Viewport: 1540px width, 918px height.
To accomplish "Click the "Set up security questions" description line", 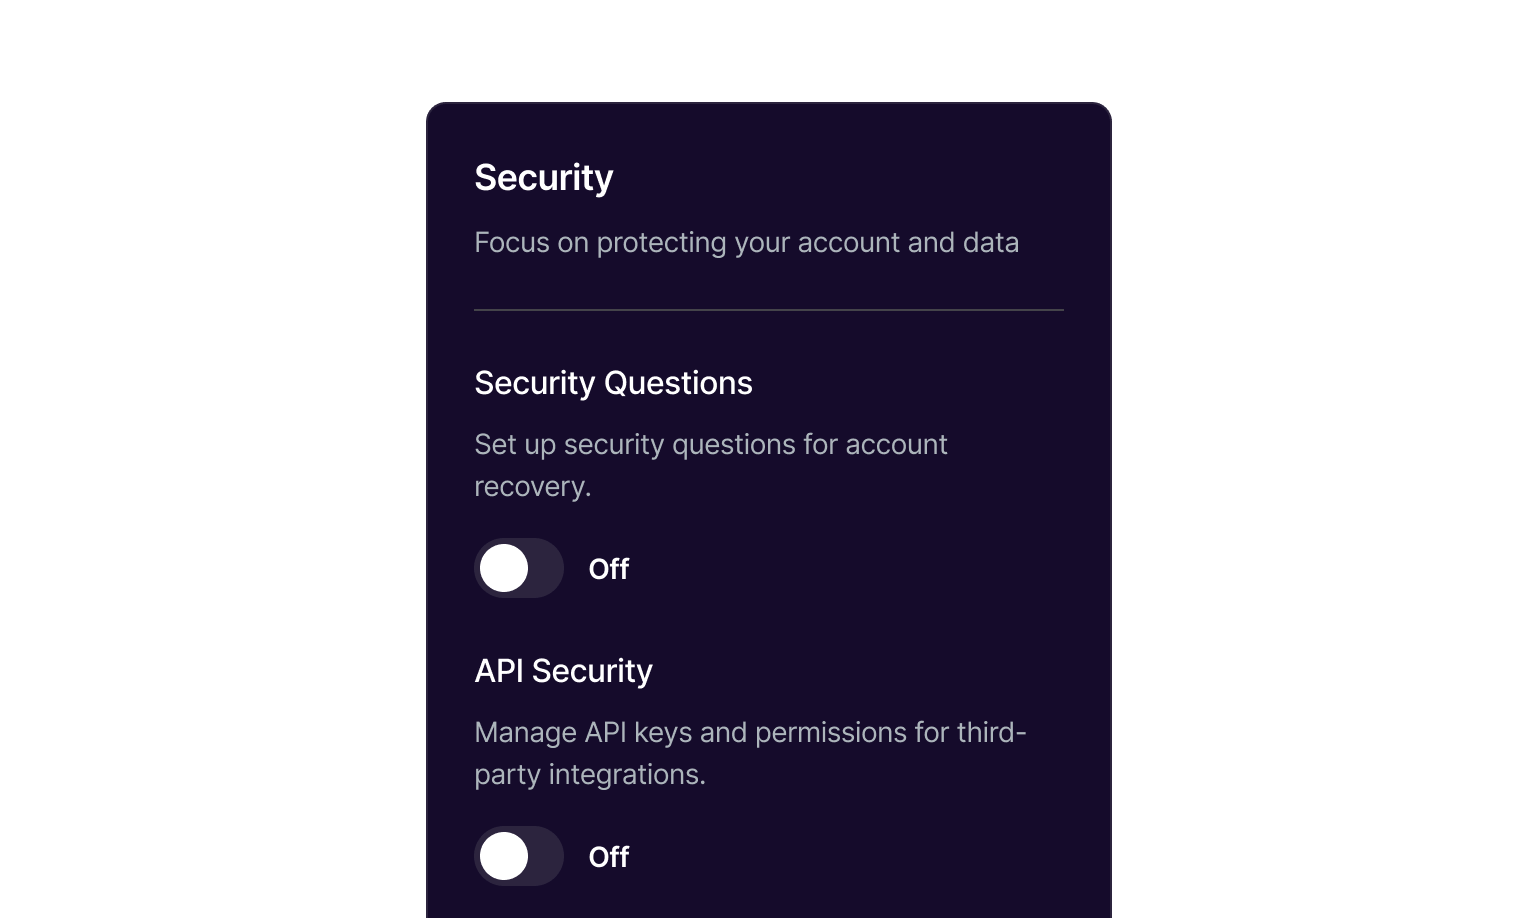I will [710, 445].
